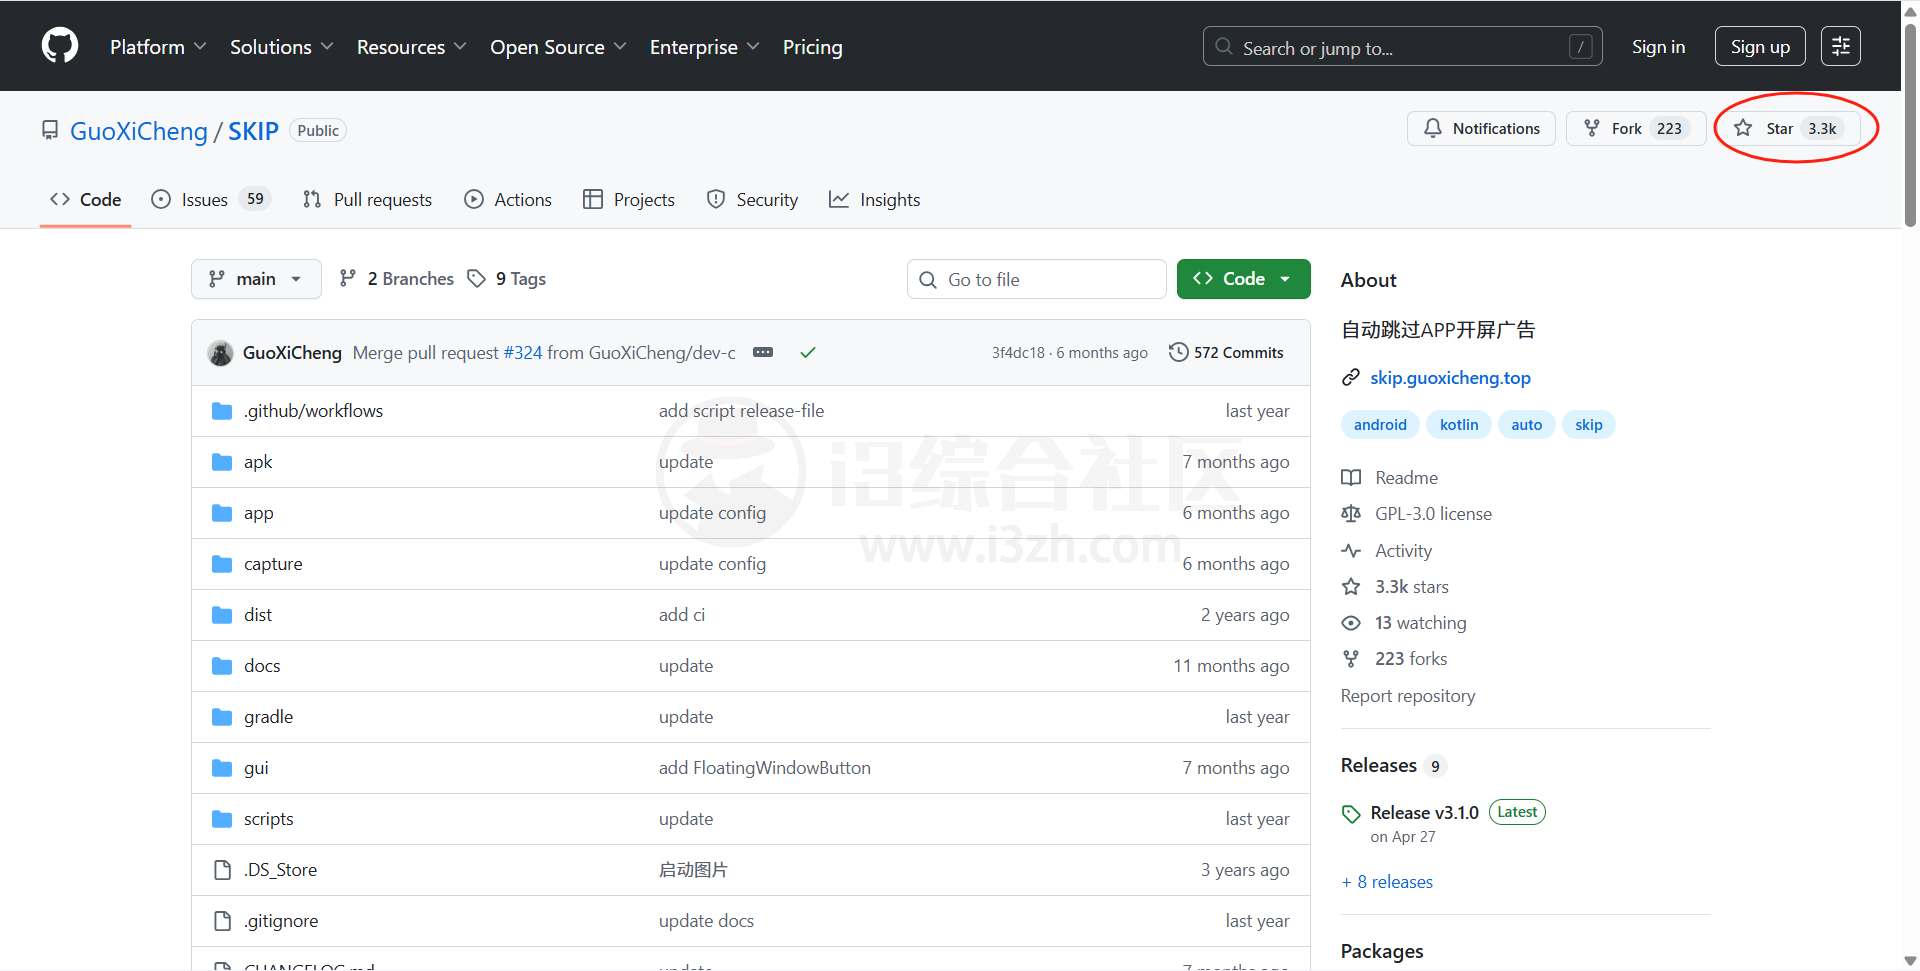Click the Fork icon button

coord(1635,128)
